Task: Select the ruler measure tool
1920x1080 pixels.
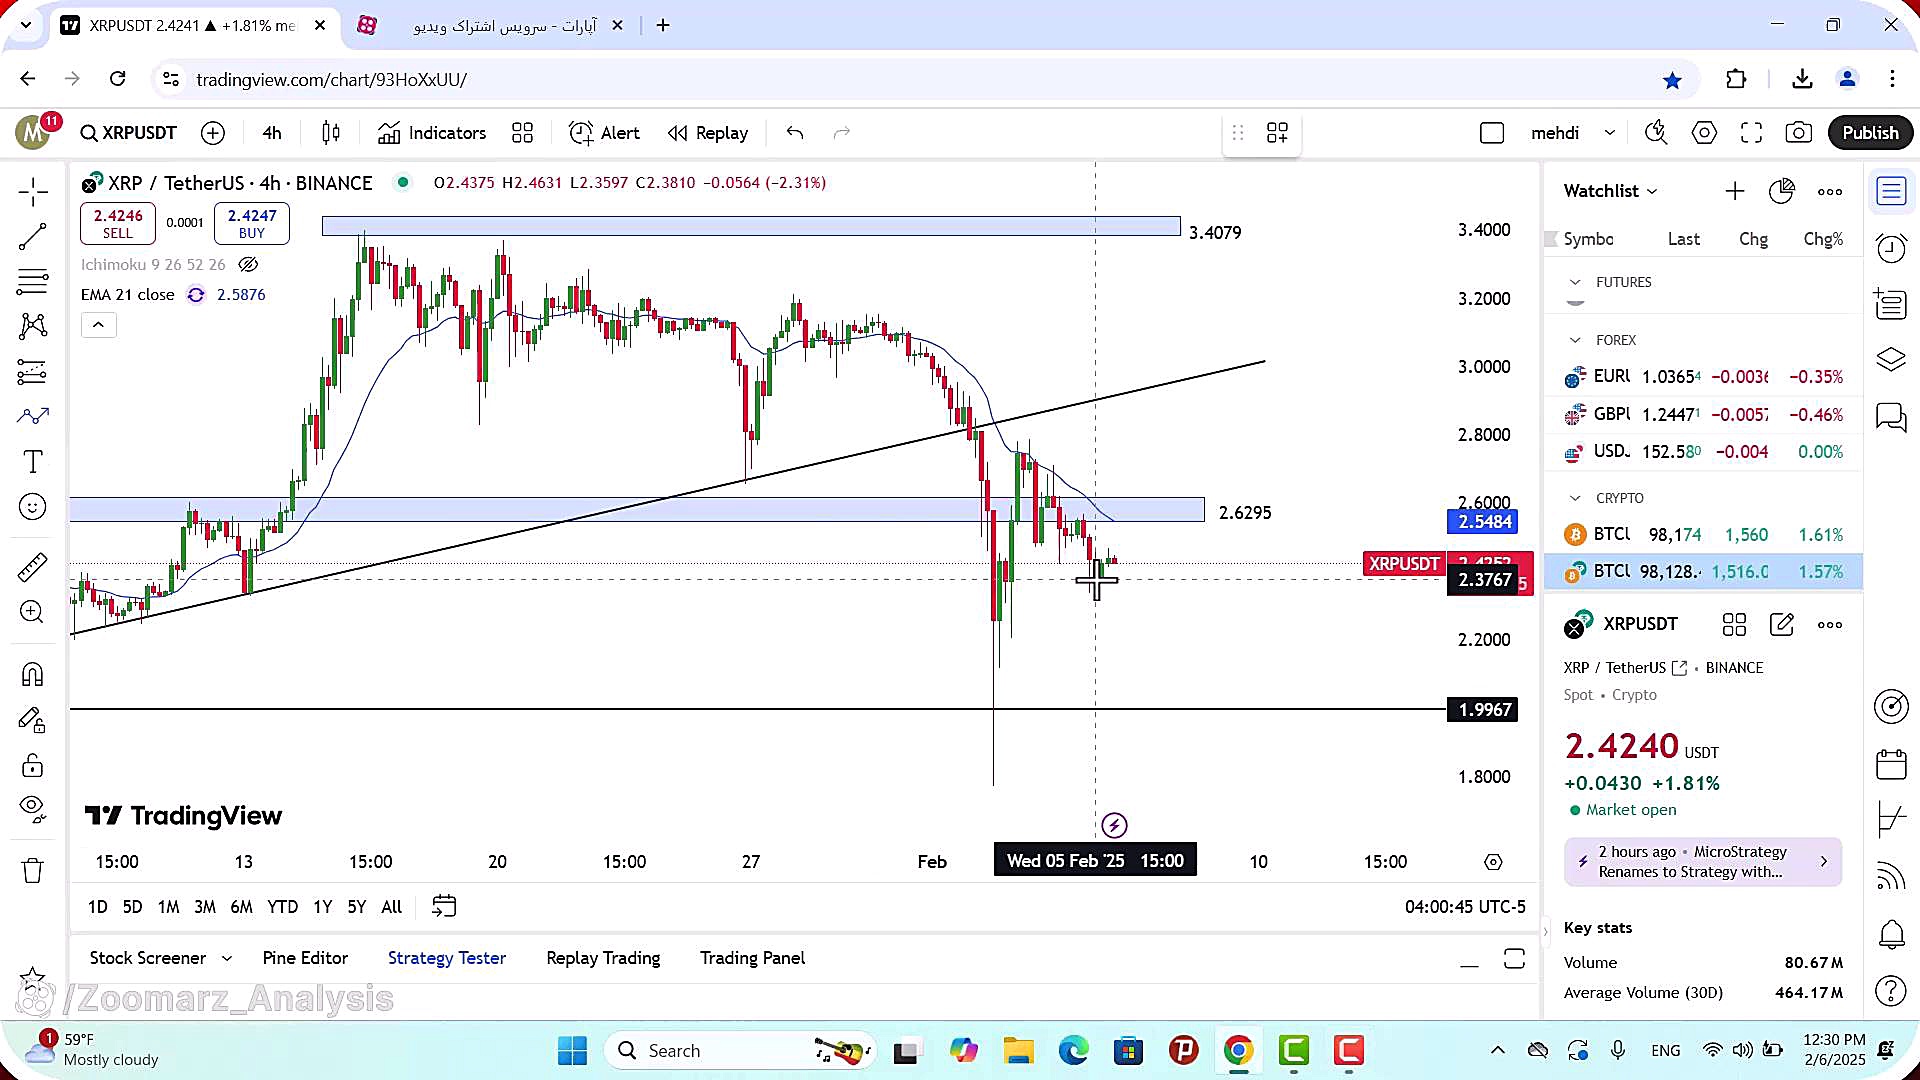Action: tap(32, 567)
